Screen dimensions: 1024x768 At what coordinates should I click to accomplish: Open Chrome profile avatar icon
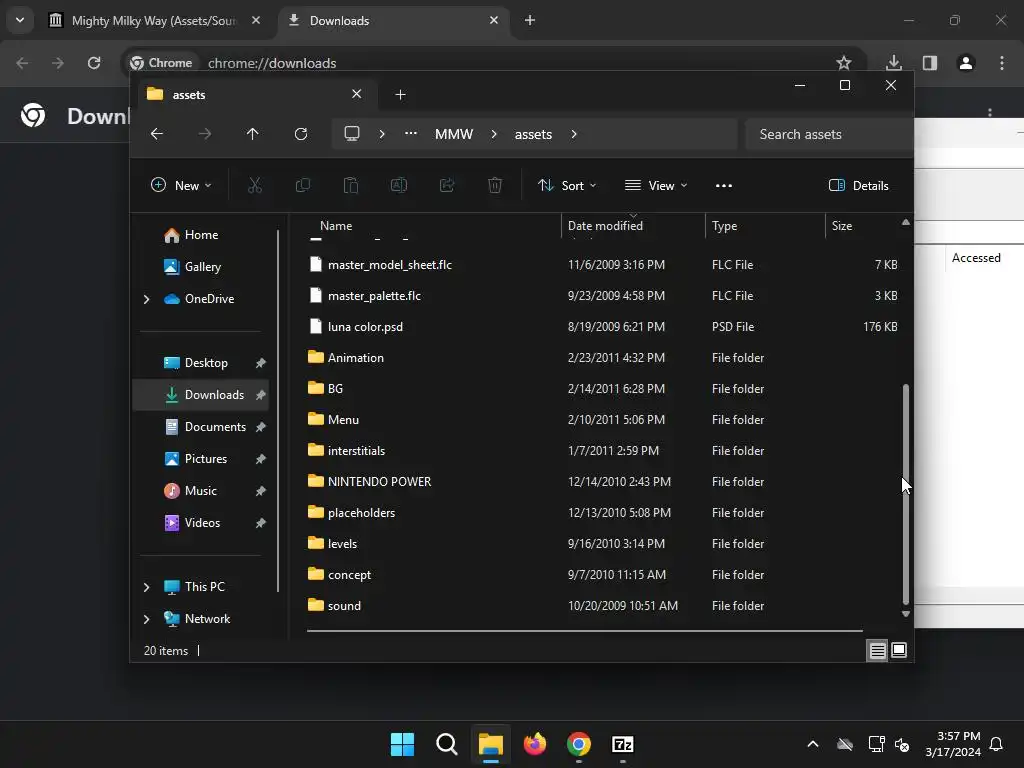(966, 63)
